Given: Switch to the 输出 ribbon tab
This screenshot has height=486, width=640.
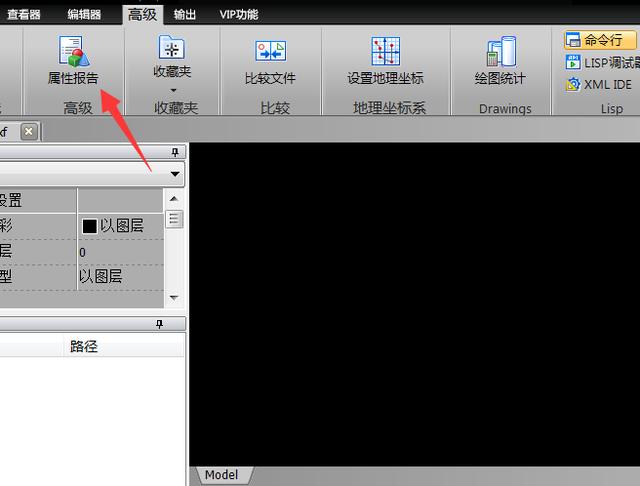Looking at the screenshot, I should click(185, 15).
